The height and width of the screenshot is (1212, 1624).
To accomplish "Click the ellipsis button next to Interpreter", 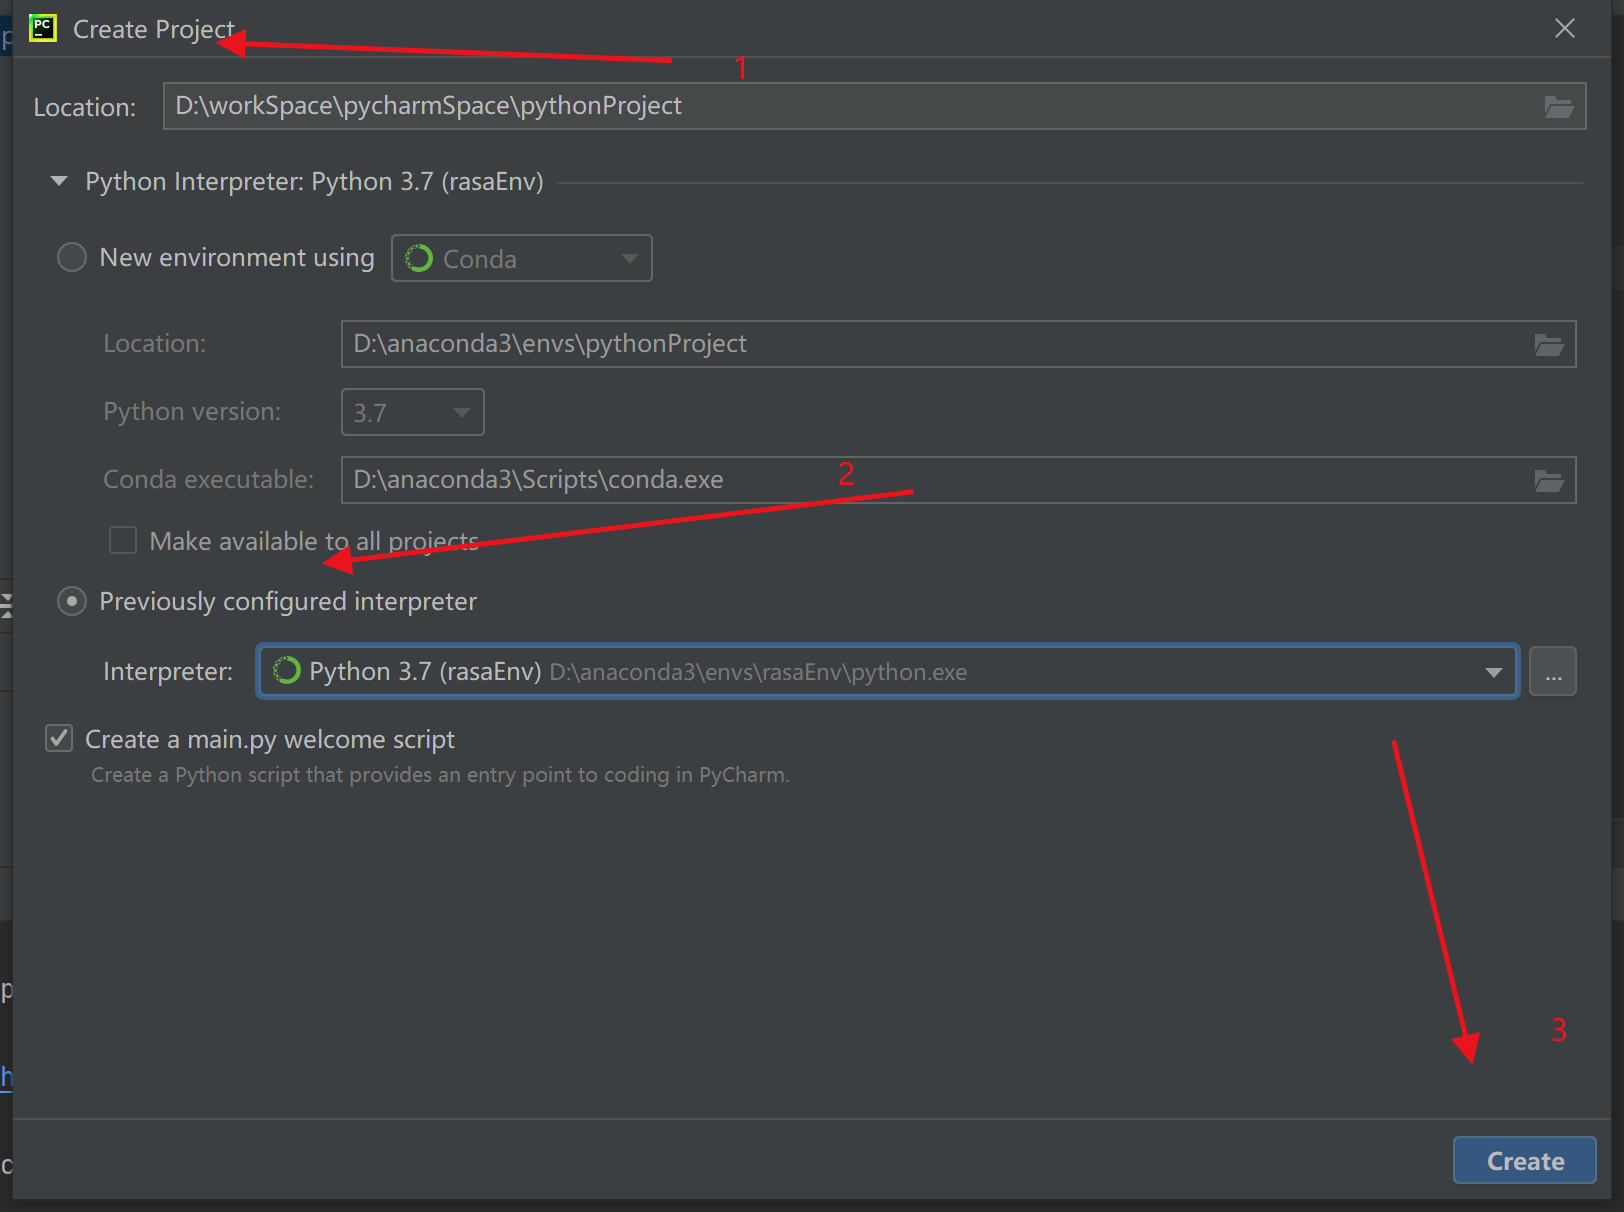I will [1553, 671].
